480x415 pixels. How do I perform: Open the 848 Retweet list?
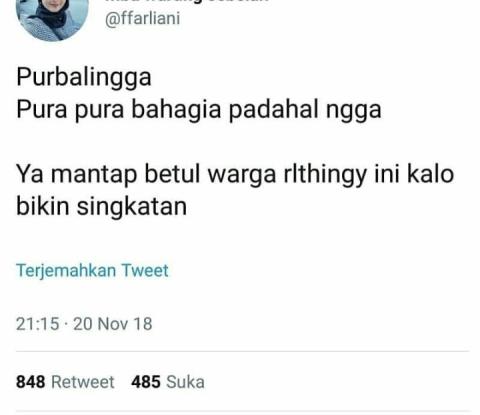pos(65,382)
